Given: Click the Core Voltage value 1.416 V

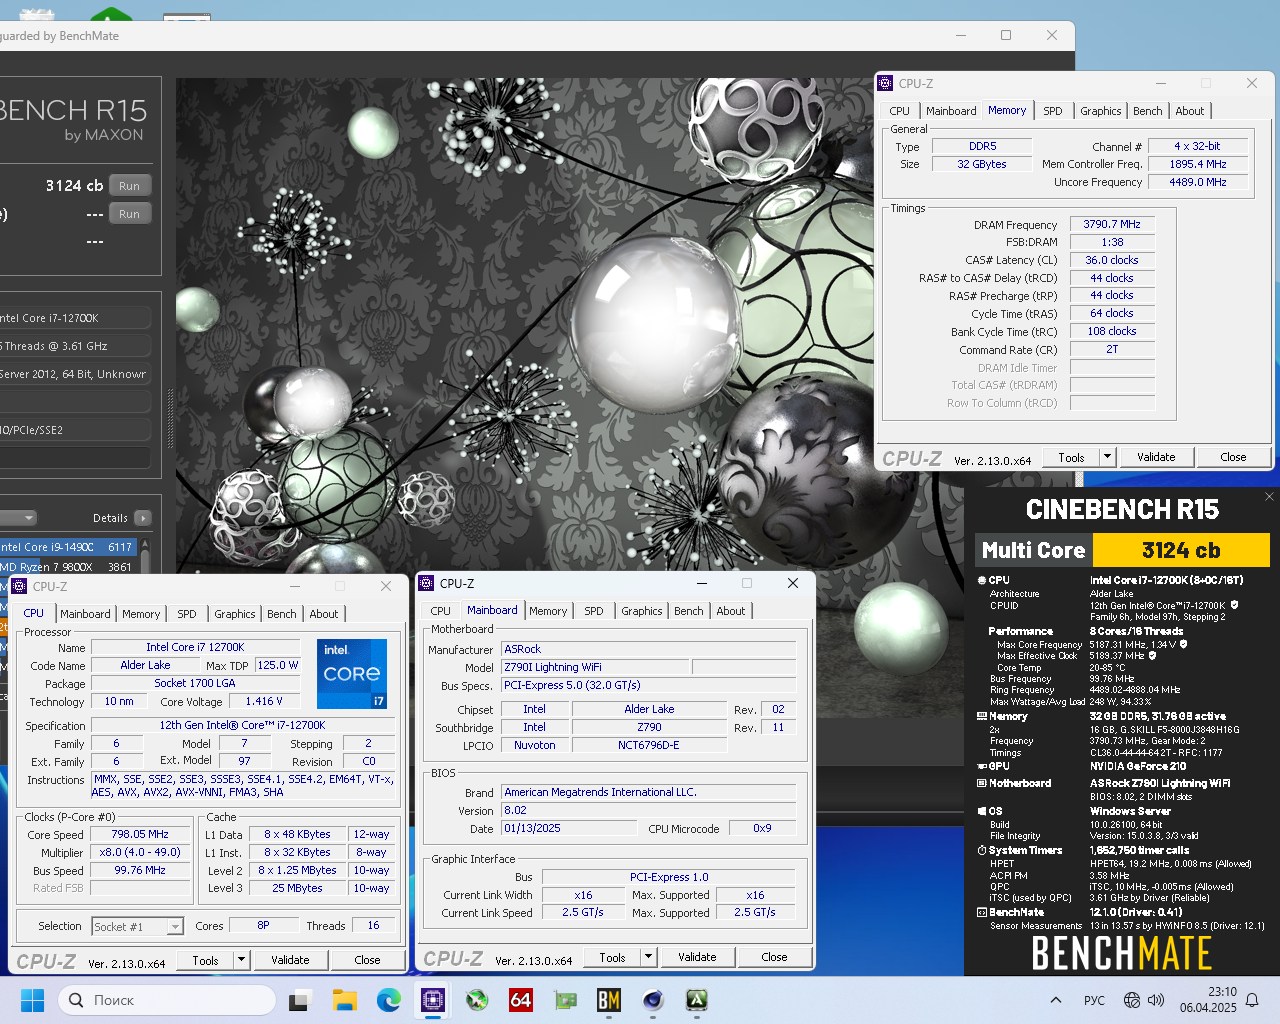Looking at the screenshot, I should point(264,701).
